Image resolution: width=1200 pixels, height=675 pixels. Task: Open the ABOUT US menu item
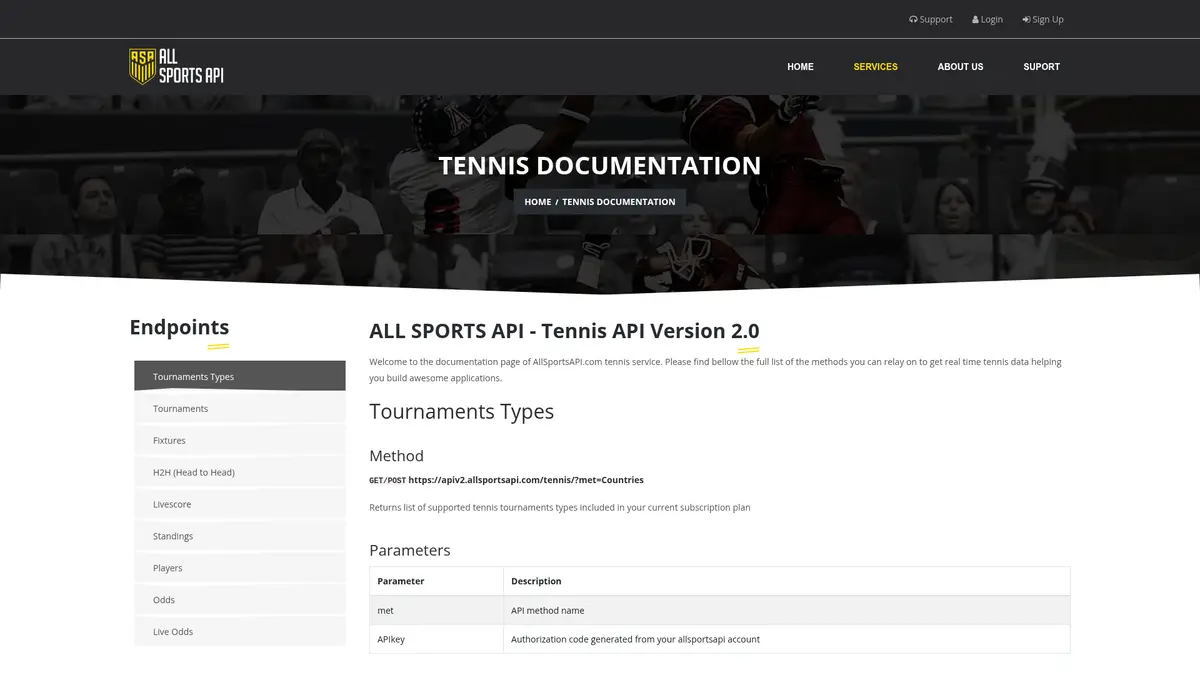(960, 67)
